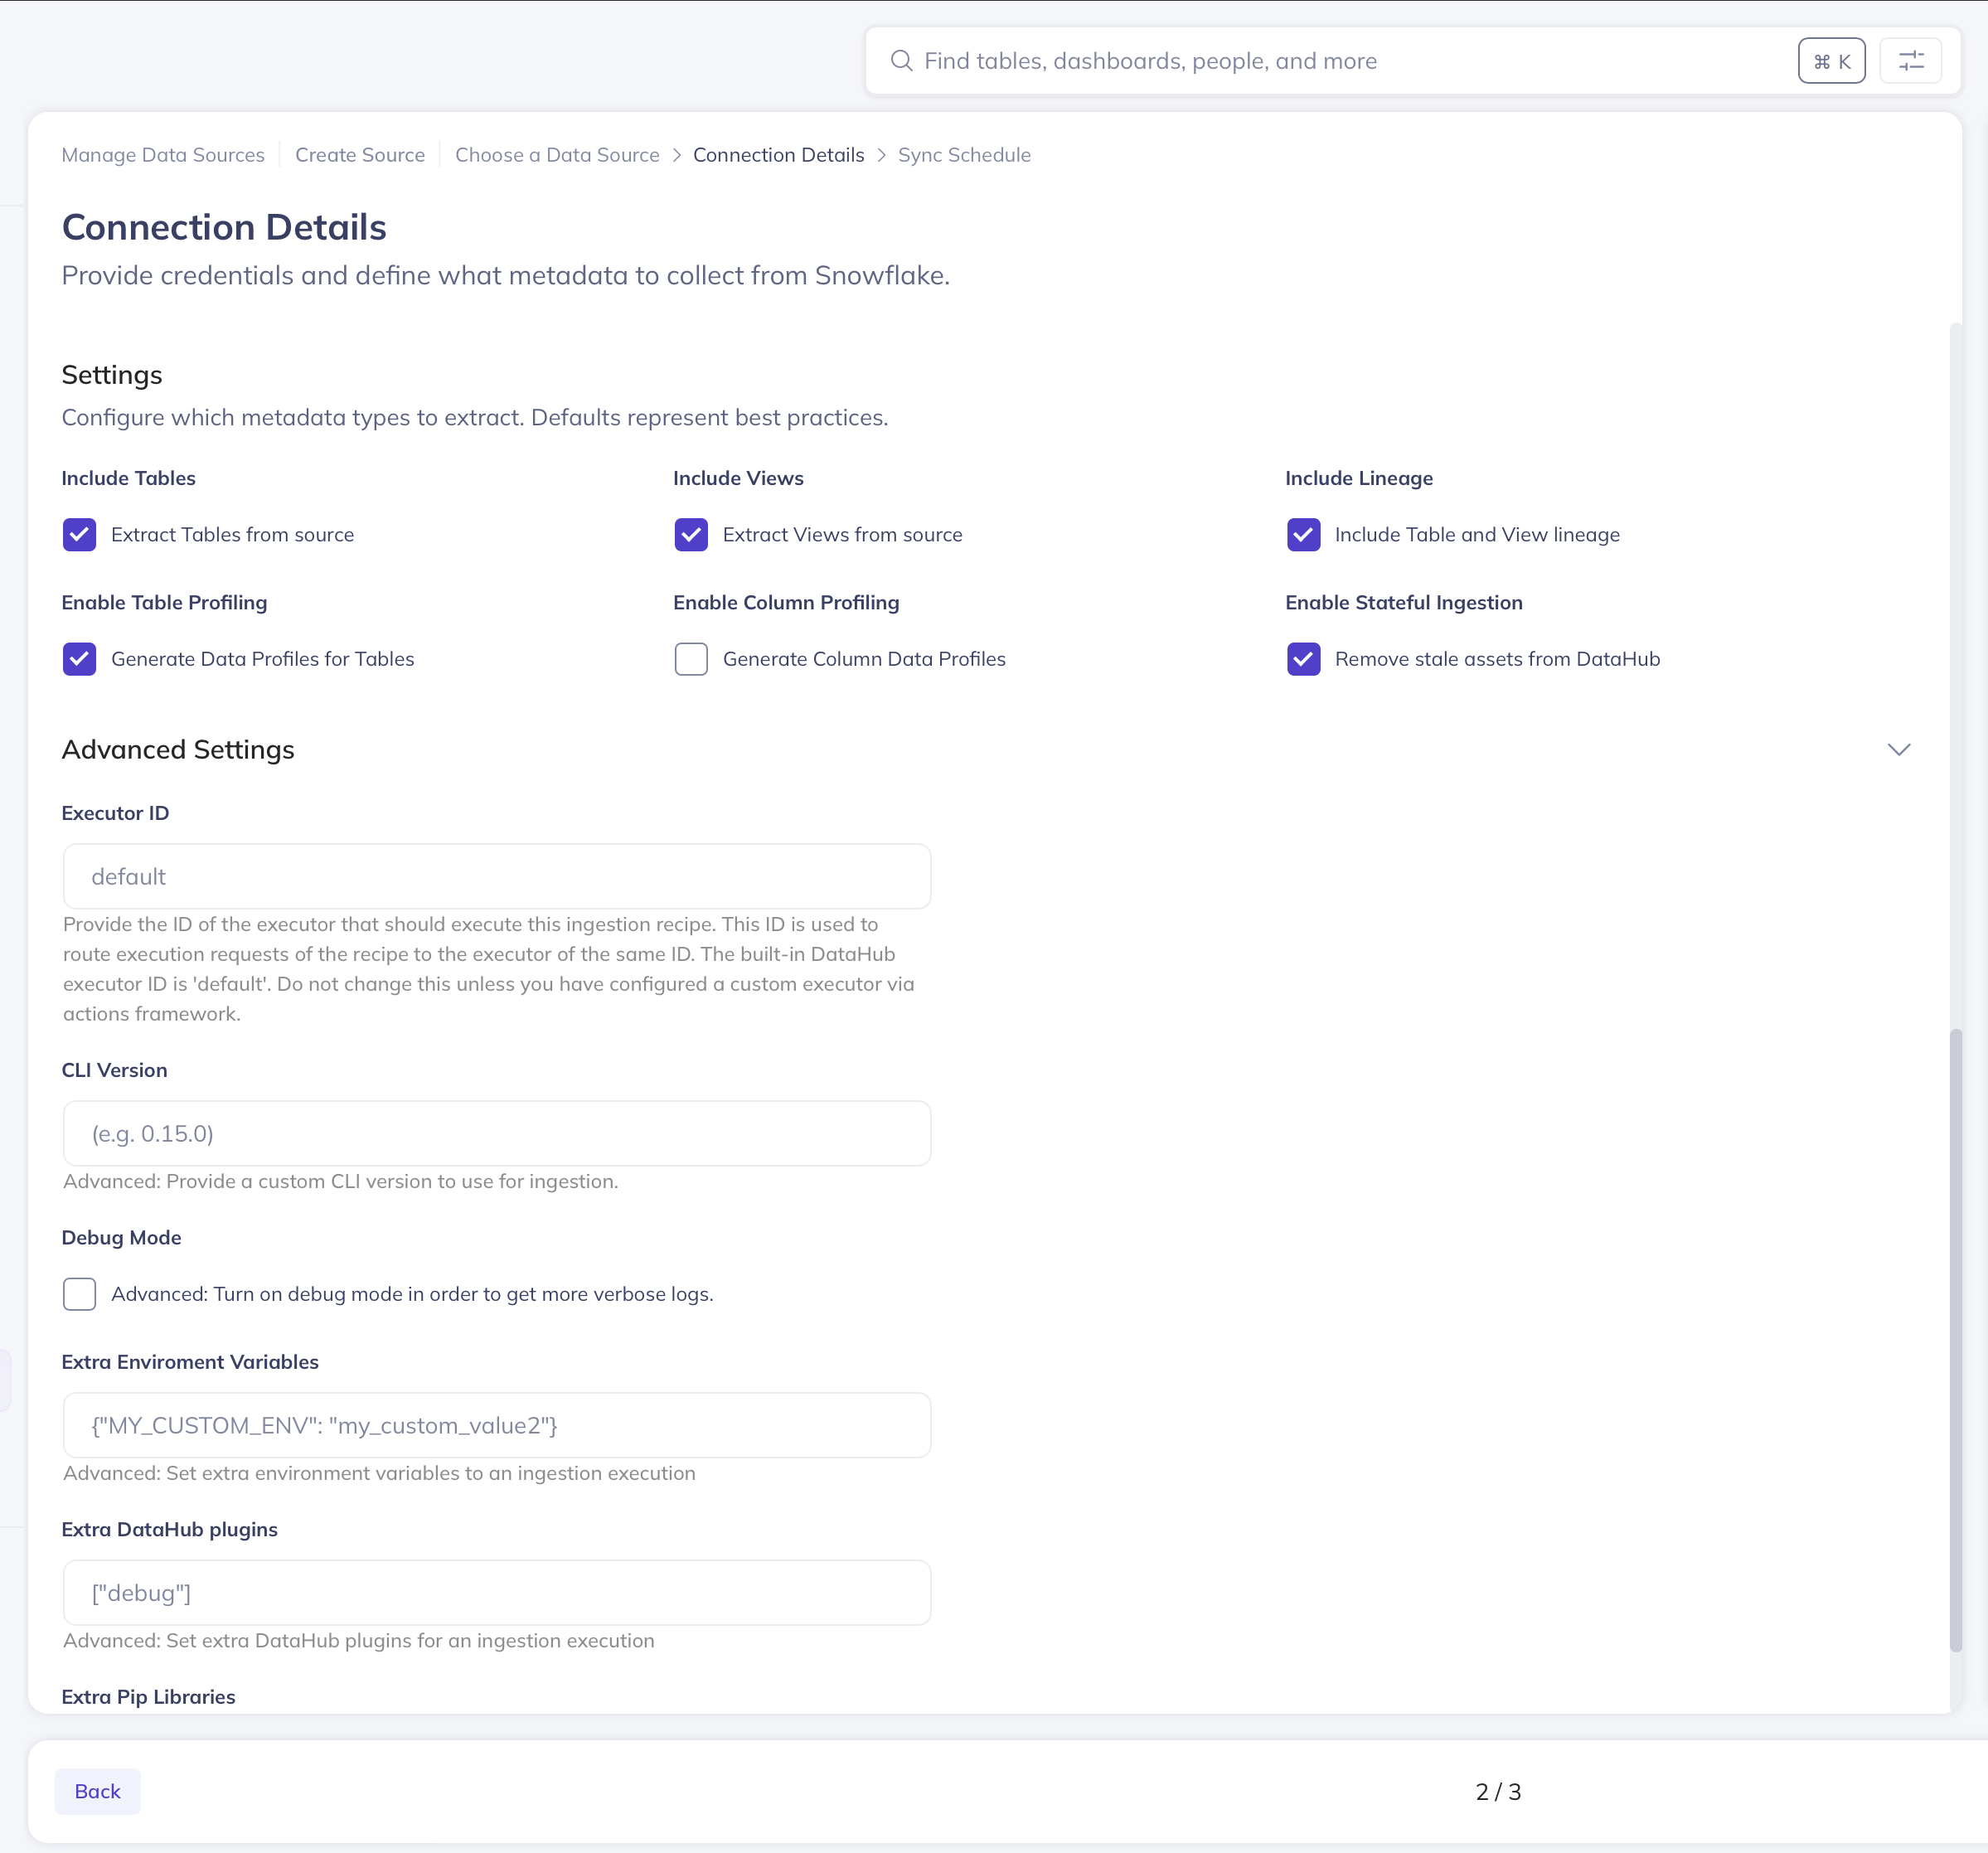
Task: Disable Remove stale assets from DataHub
Action: tap(1303, 659)
